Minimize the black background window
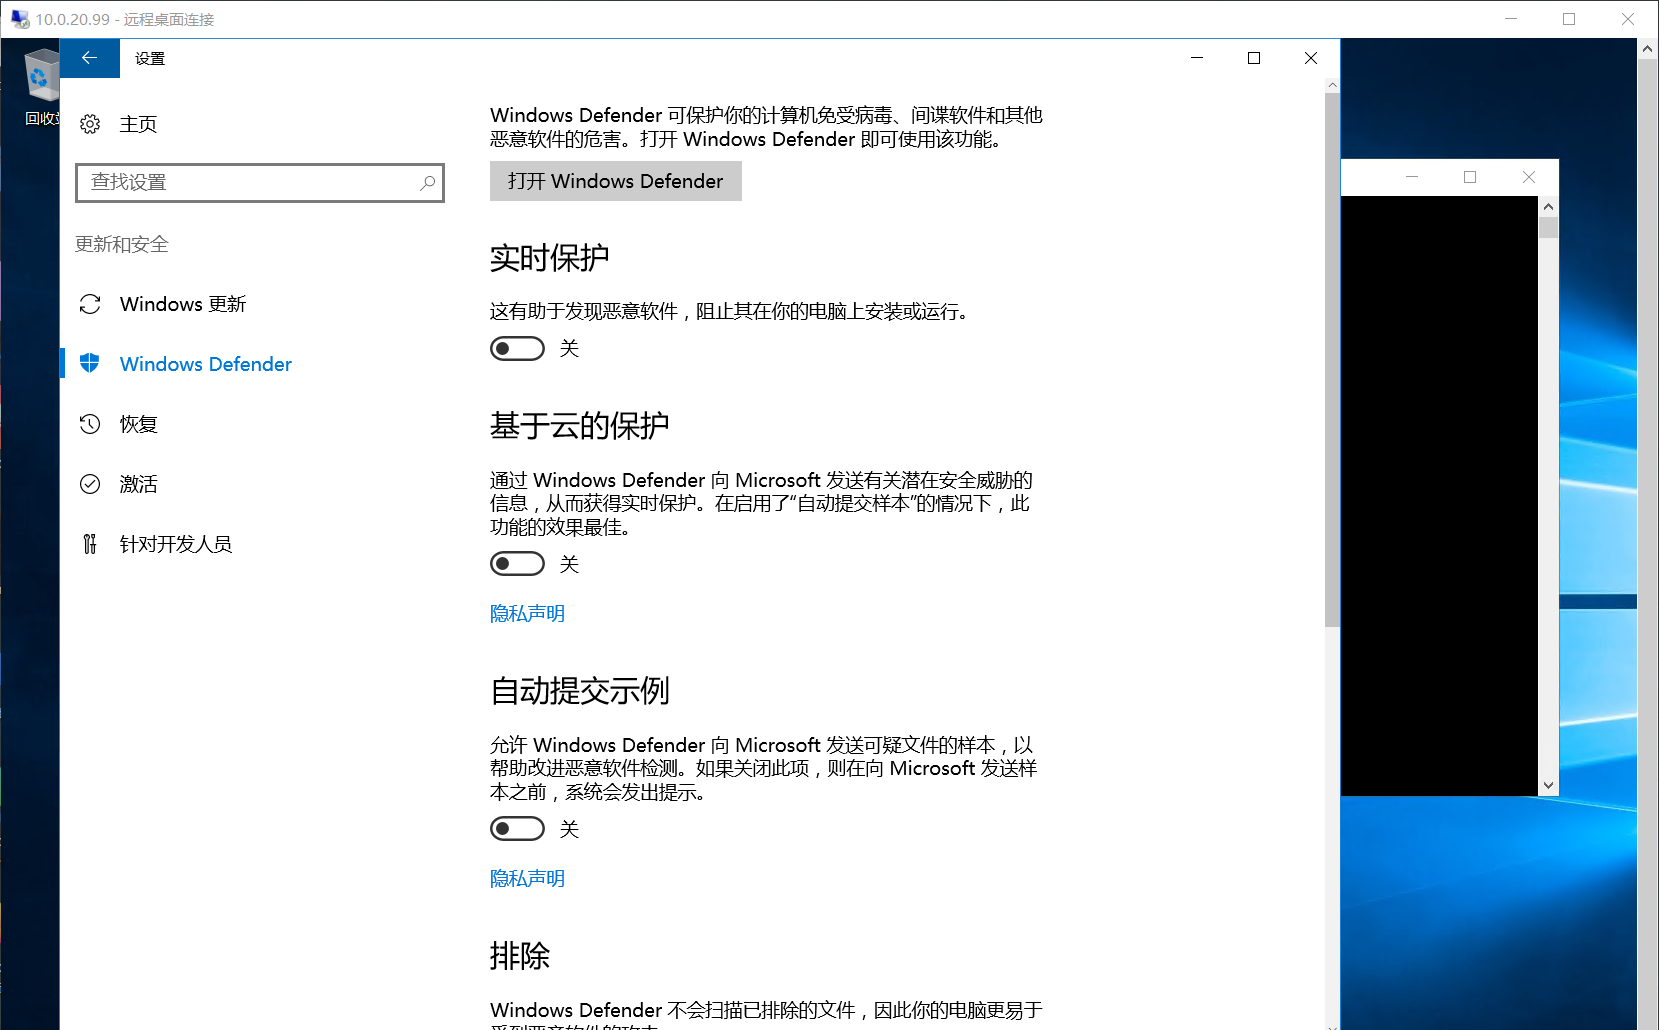The height and width of the screenshot is (1030, 1659). [1412, 177]
